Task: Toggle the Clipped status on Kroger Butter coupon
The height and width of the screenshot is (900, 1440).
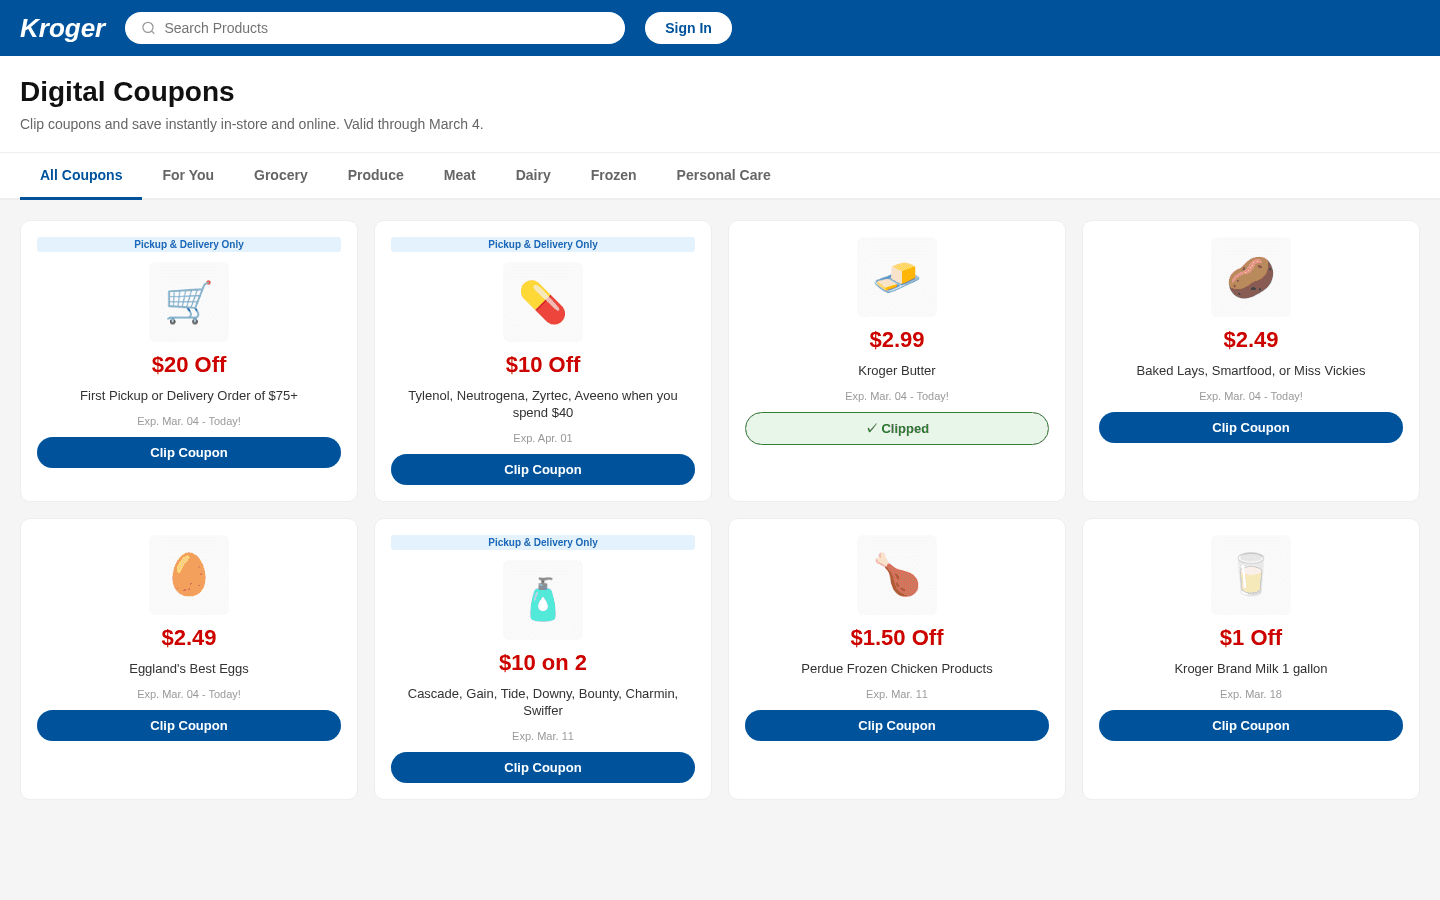Action: pos(896,428)
